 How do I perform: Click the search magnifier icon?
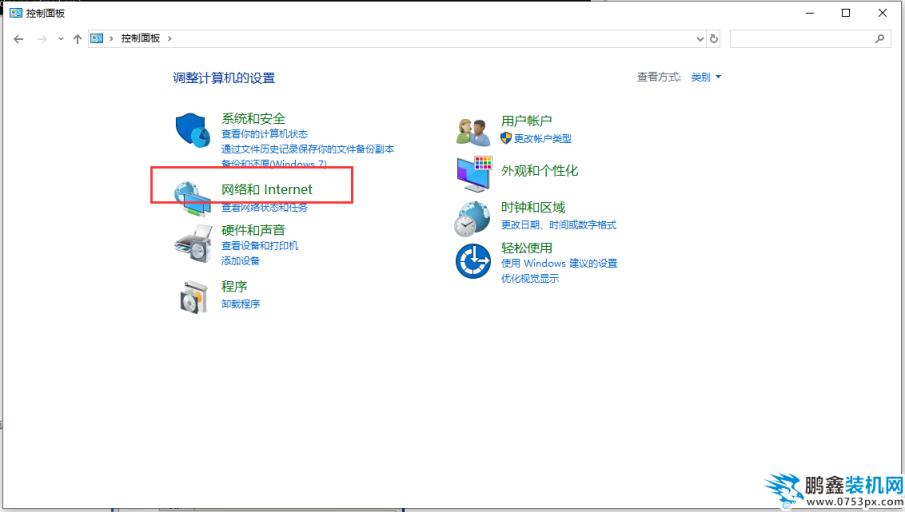[x=880, y=39]
